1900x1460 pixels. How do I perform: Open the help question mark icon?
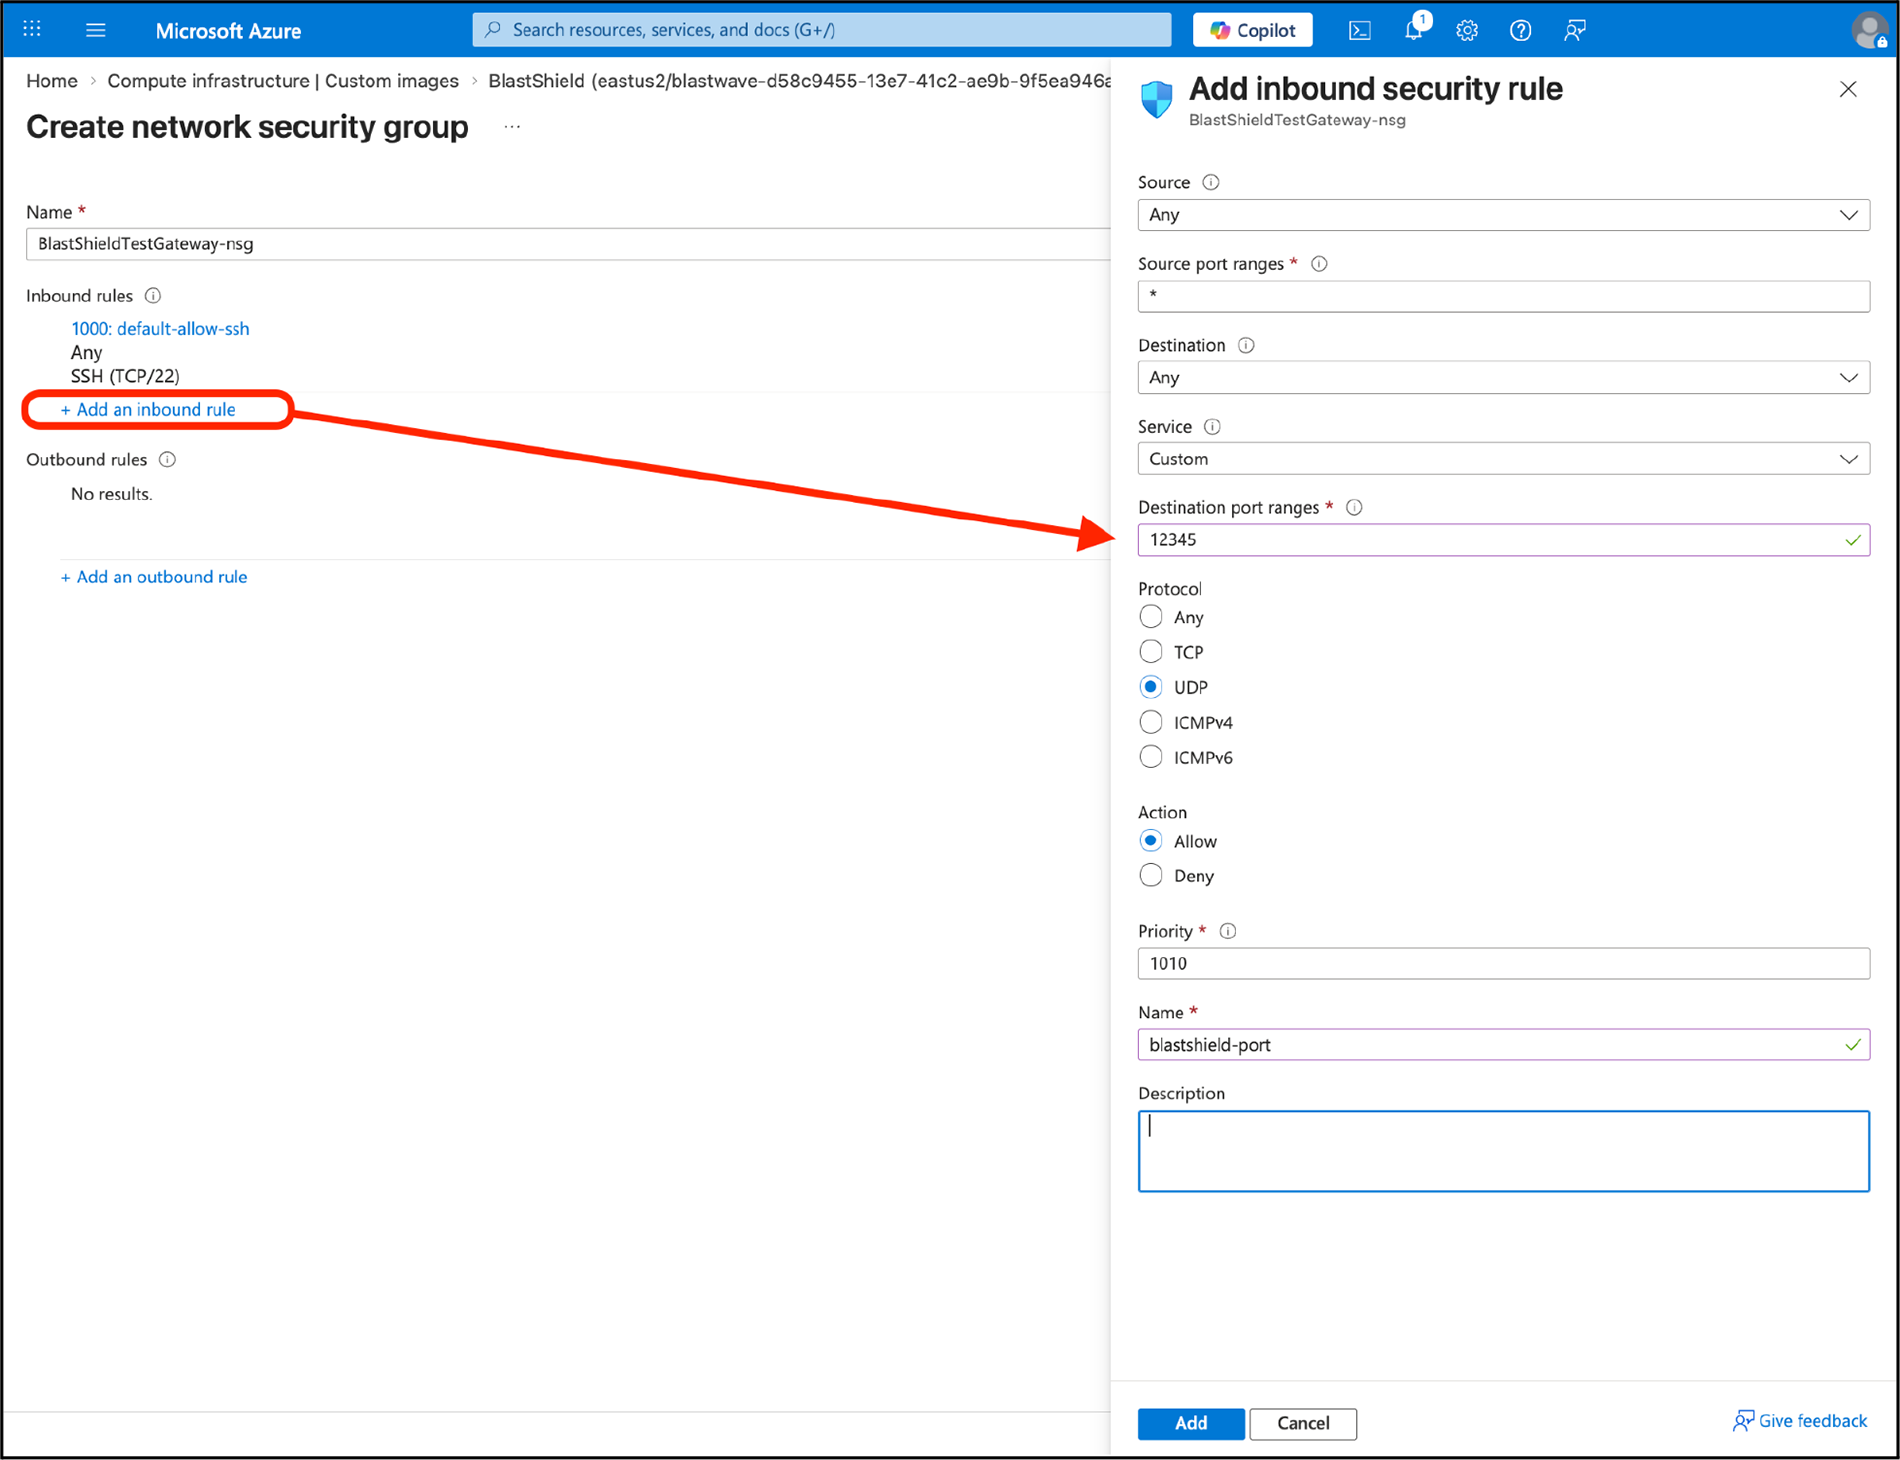coord(1520,30)
